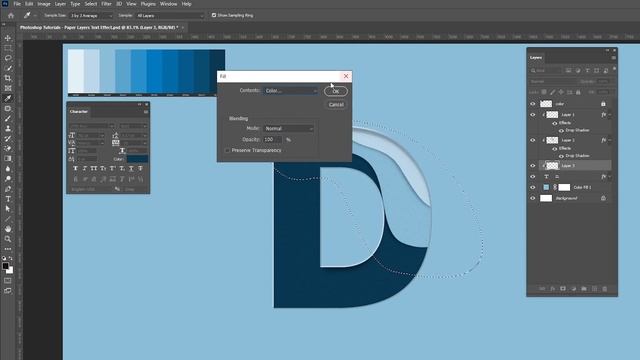This screenshot has height=360, width=640.
Task: Open the Contents dropdown in Fill dialog
Action: 291,91
